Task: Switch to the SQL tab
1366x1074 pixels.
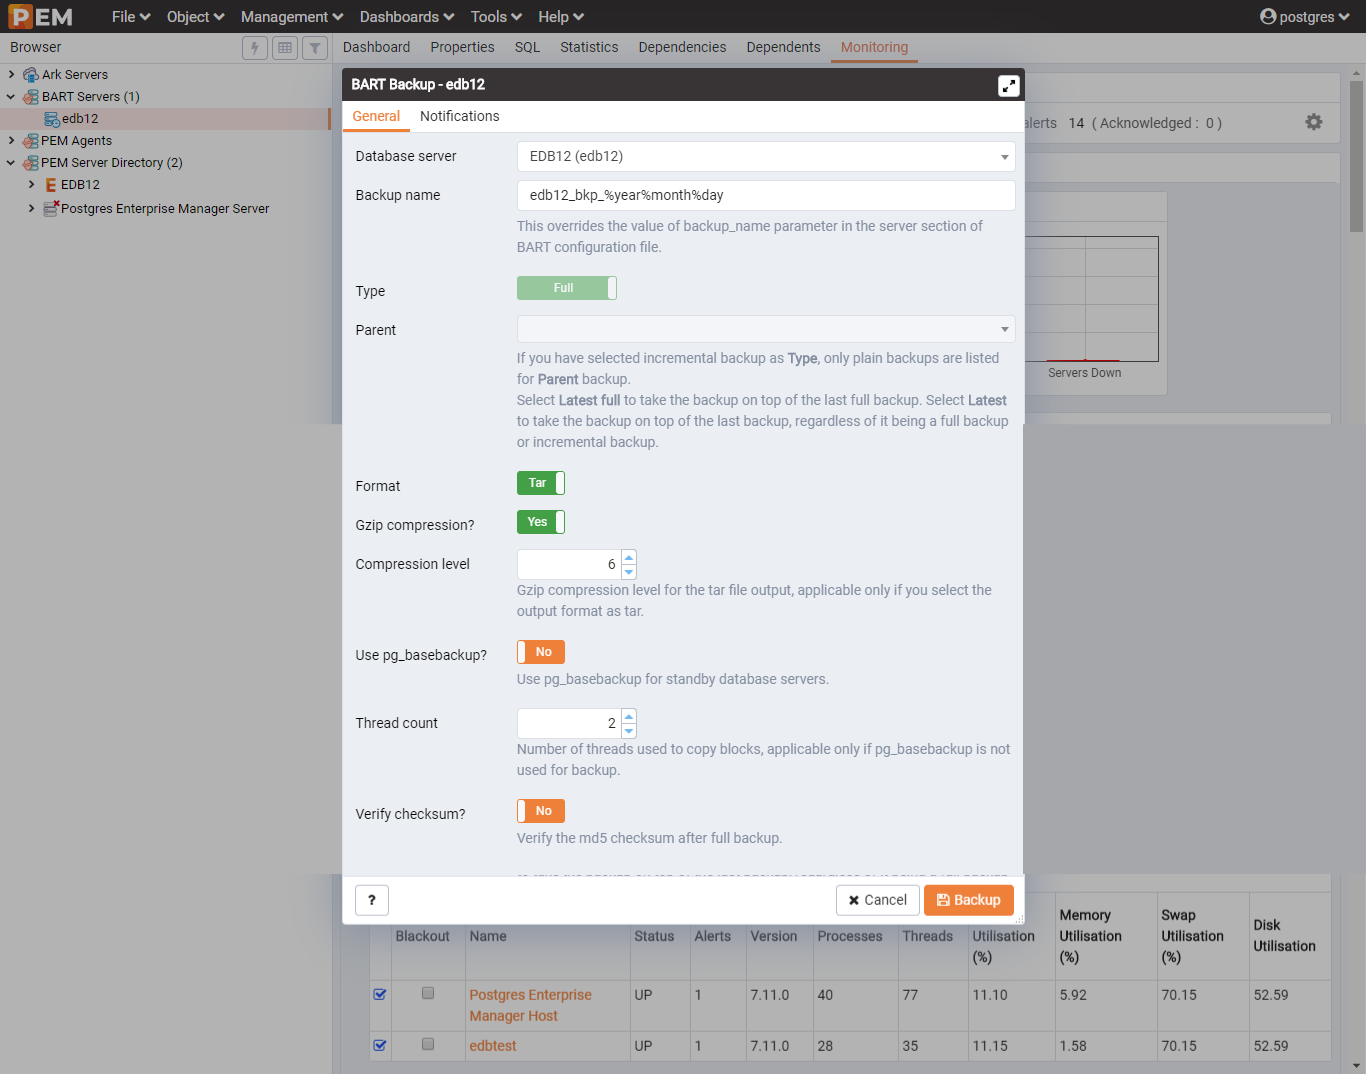Action: coord(527,47)
